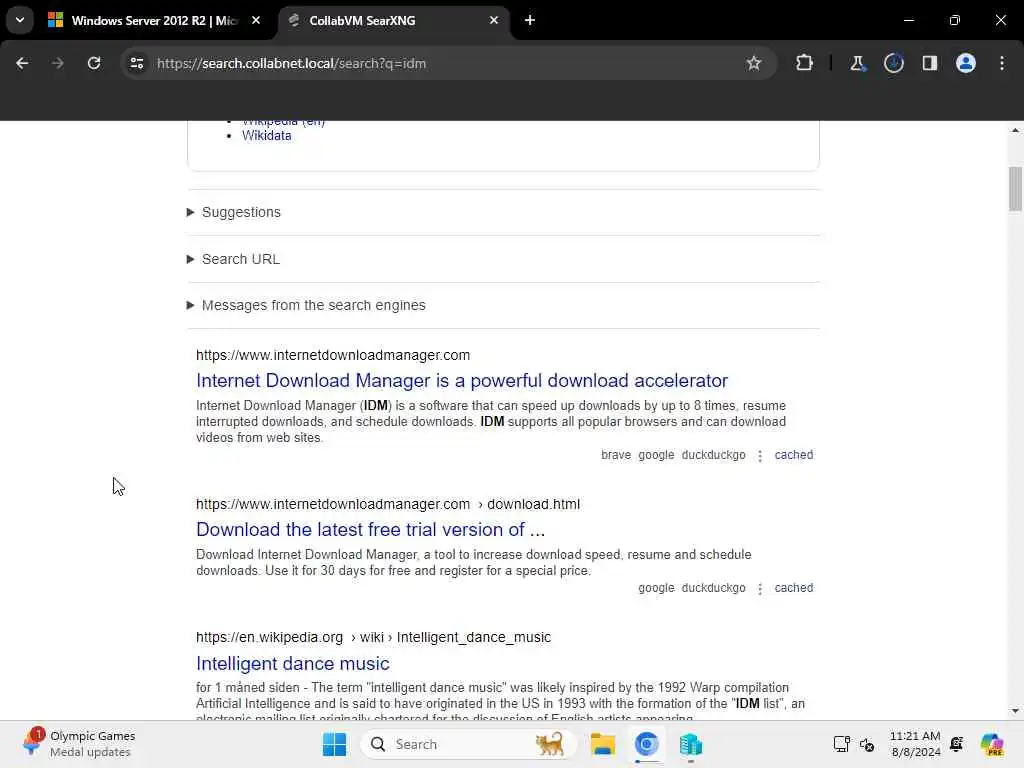Open a new browser tab
The width and height of the screenshot is (1024, 768).
pyautogui.click(x=530, y=20)
